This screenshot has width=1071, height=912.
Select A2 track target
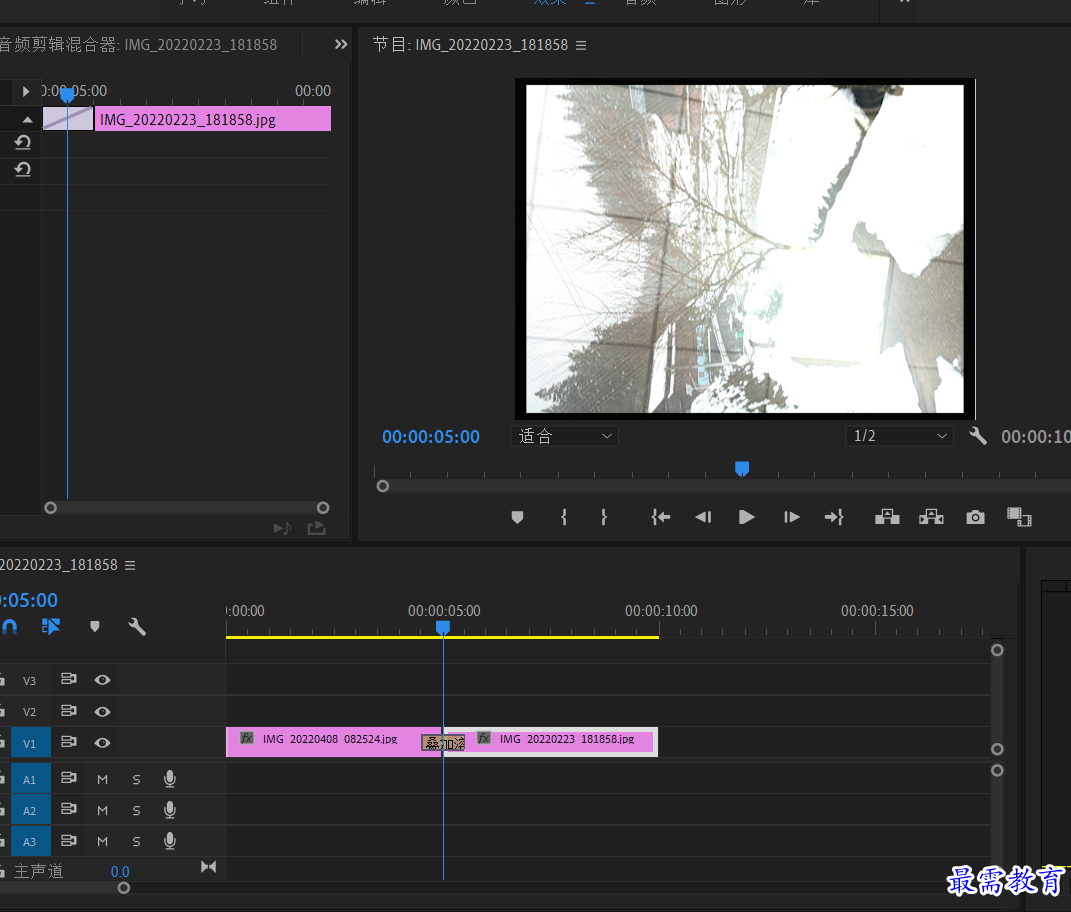coord(30,811)
